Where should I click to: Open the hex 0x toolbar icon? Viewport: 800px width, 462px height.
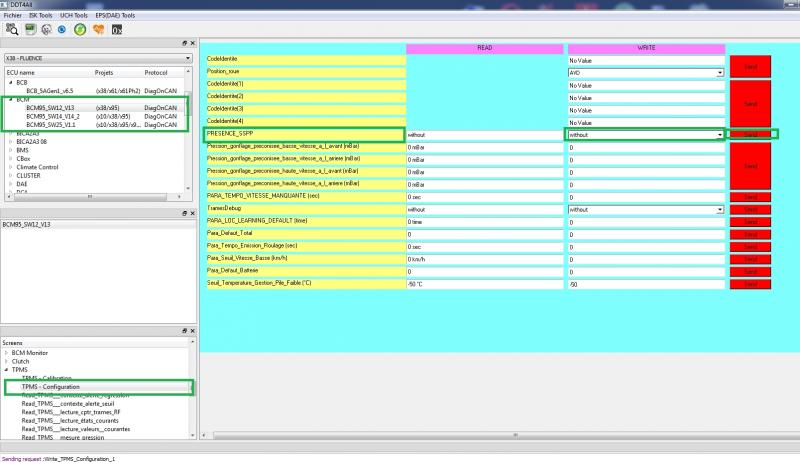[x=117, y=30]
